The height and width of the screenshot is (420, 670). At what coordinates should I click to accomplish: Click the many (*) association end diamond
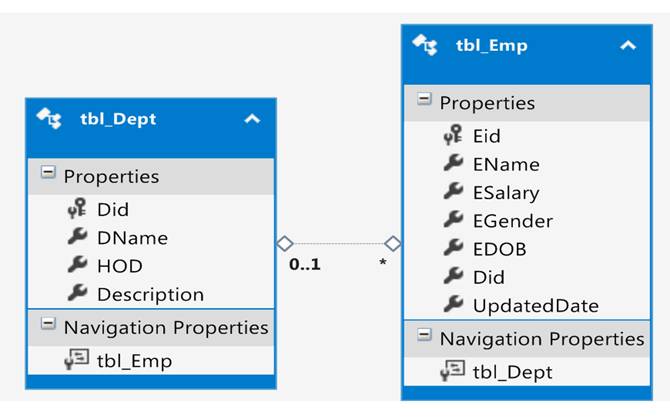click(x=393, y=244)
